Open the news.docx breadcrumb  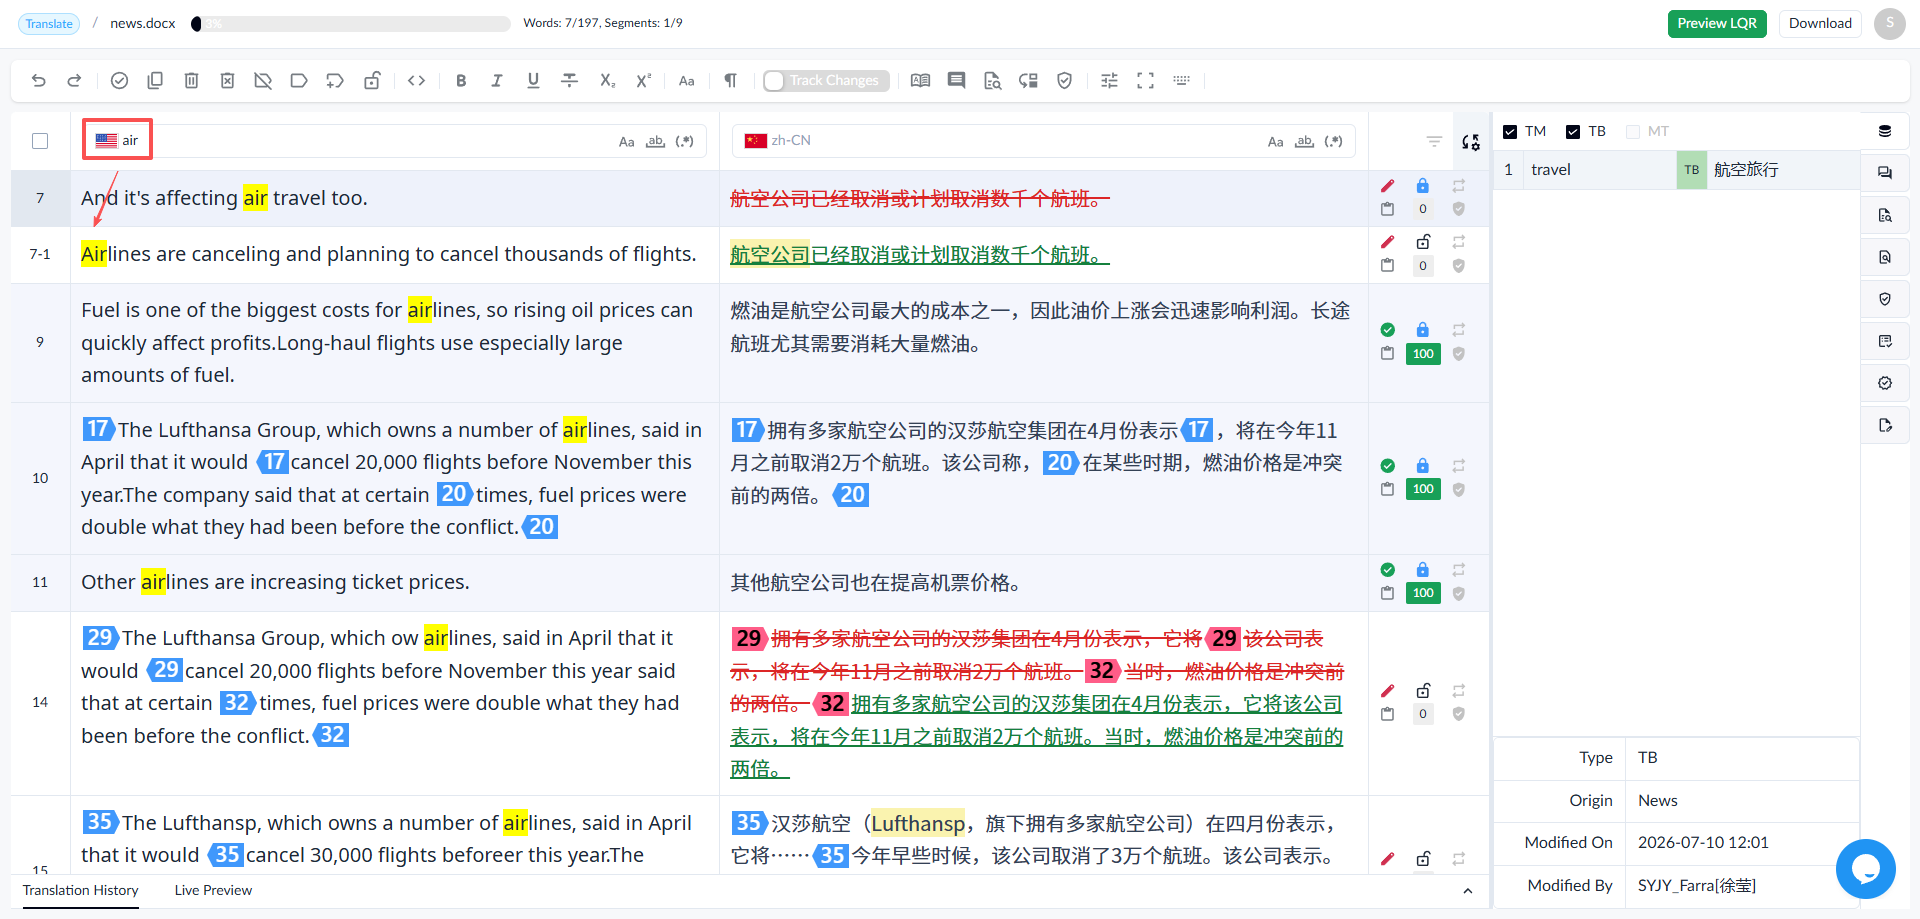click(x=143, y=24)
